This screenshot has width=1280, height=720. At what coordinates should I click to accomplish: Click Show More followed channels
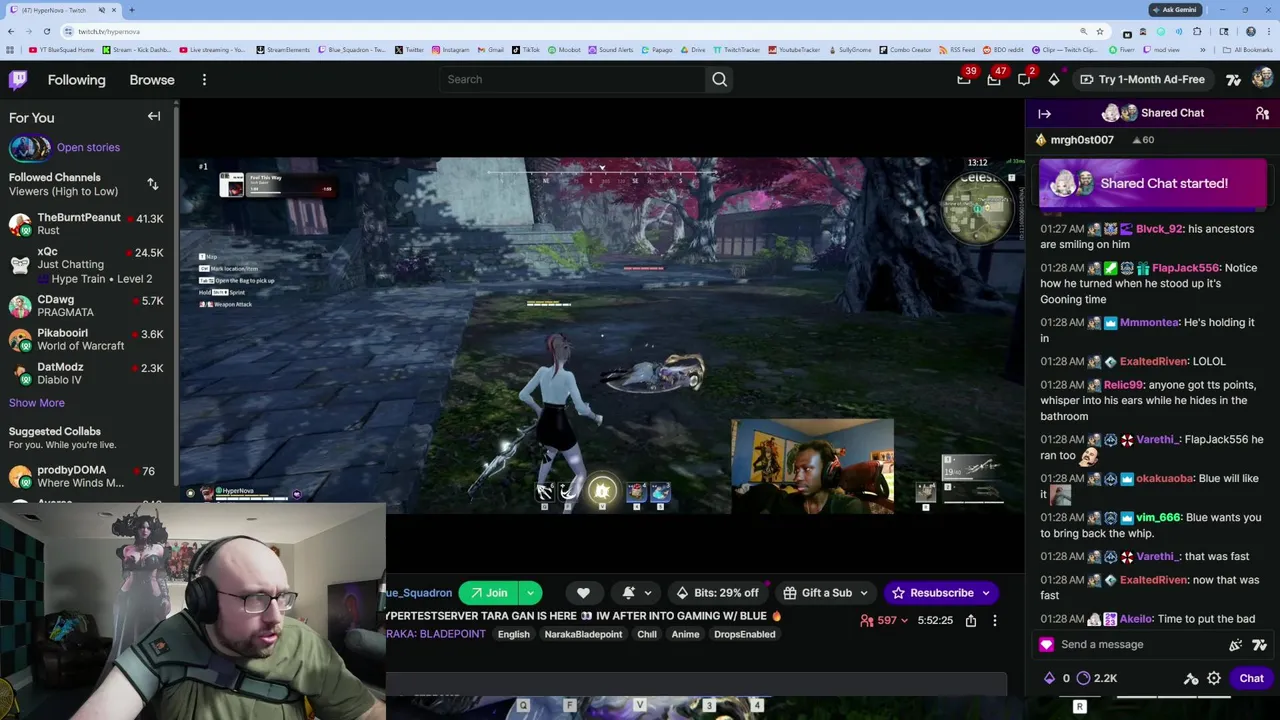click(37, 403)
